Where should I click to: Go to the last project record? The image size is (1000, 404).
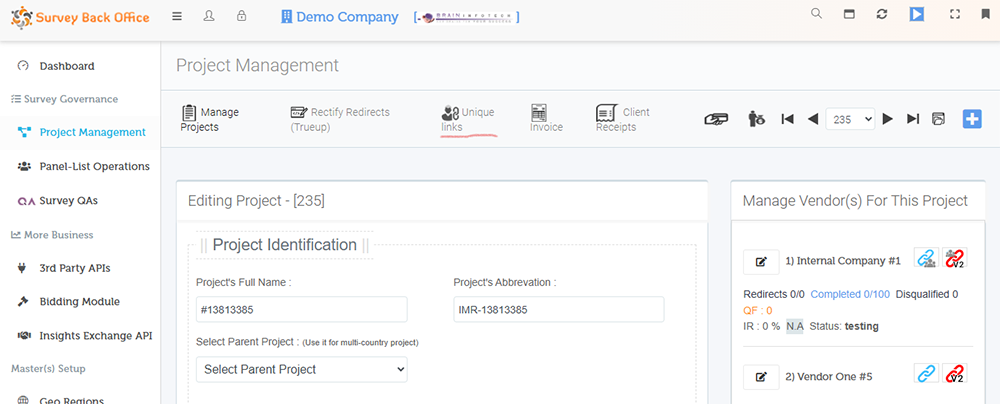pyautogui.click(x=913, y=119)
